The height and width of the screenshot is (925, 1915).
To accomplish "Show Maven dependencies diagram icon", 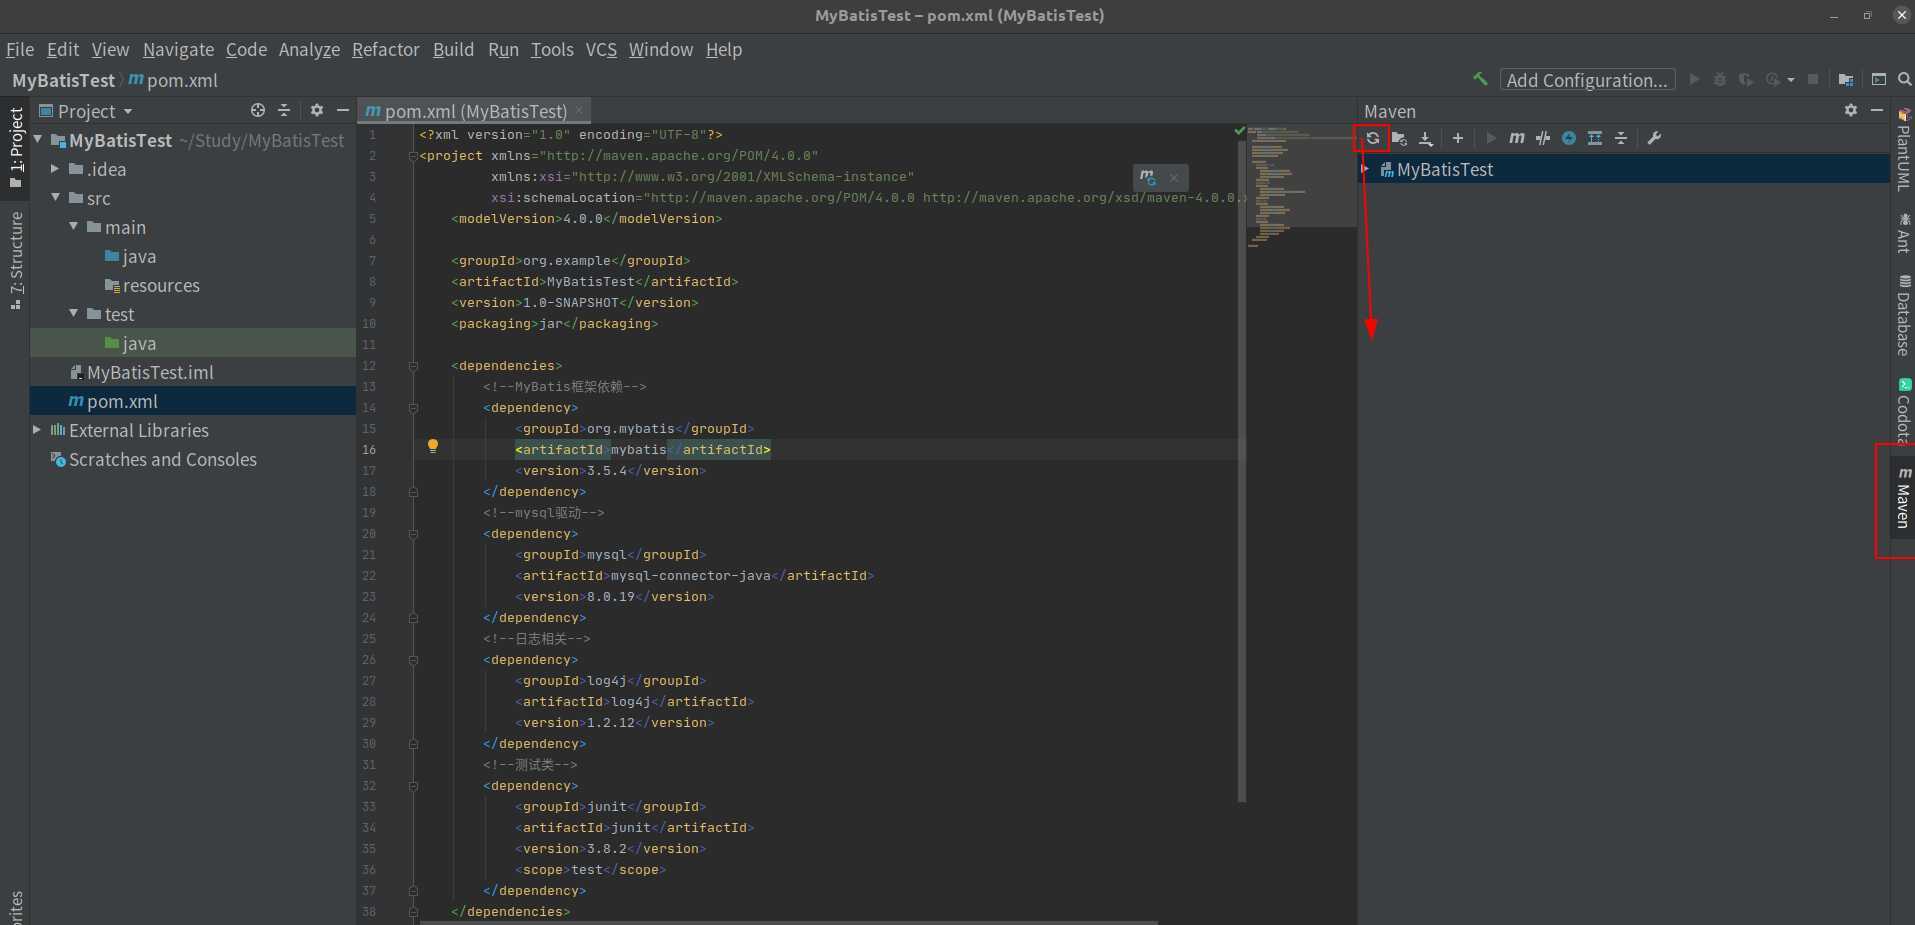I will [1595, 138].
